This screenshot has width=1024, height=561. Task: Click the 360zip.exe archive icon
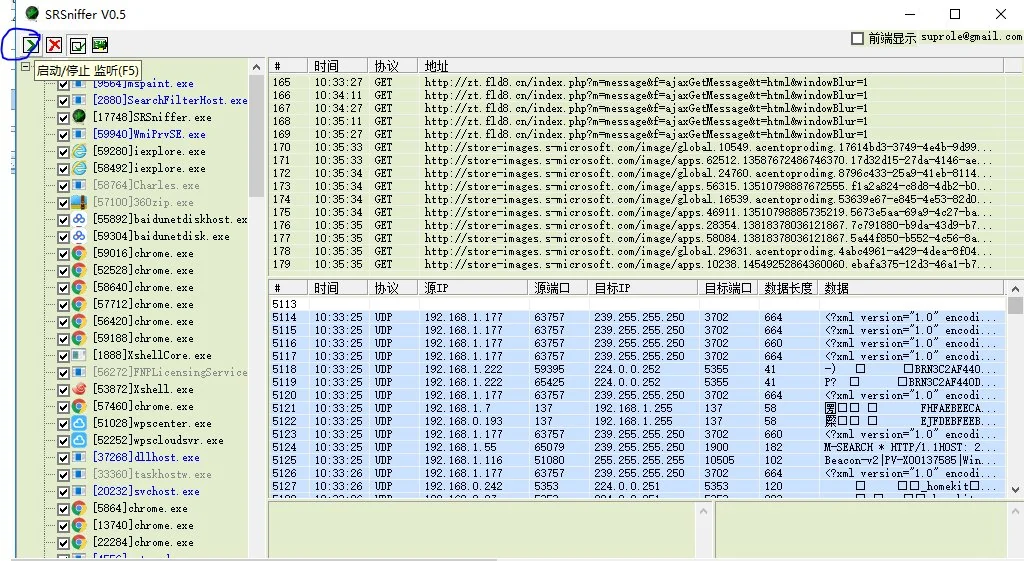point(79,202)
